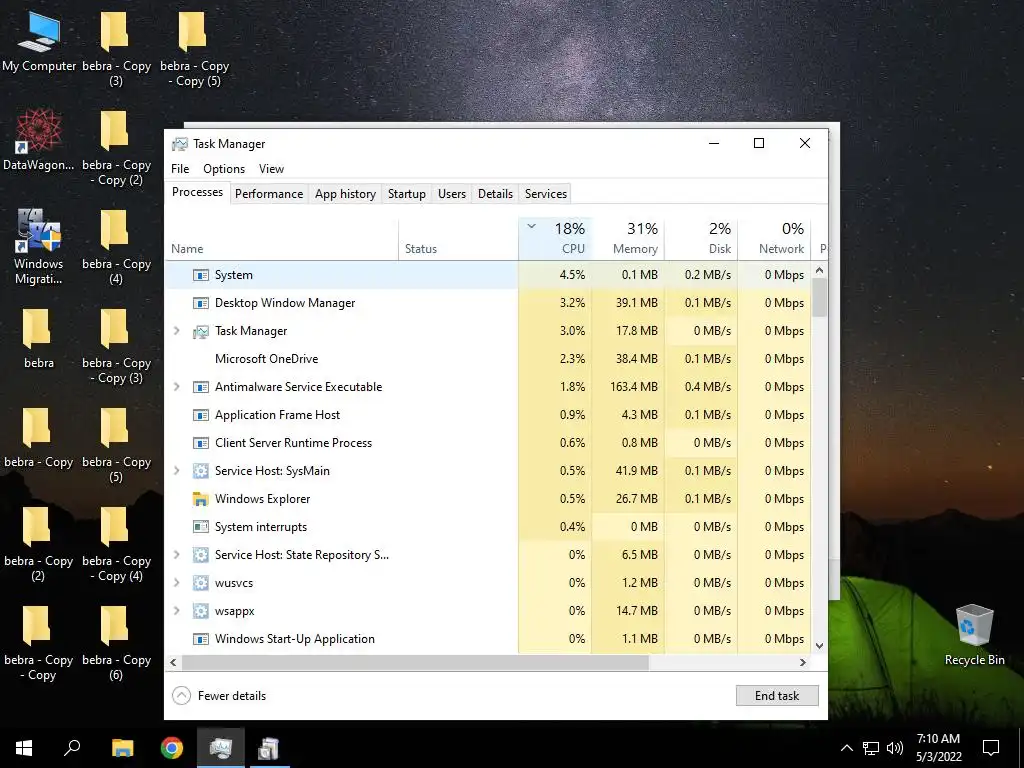Sort processes by Status column
This screenshot has width=1024, height=768.
[458, 238]
